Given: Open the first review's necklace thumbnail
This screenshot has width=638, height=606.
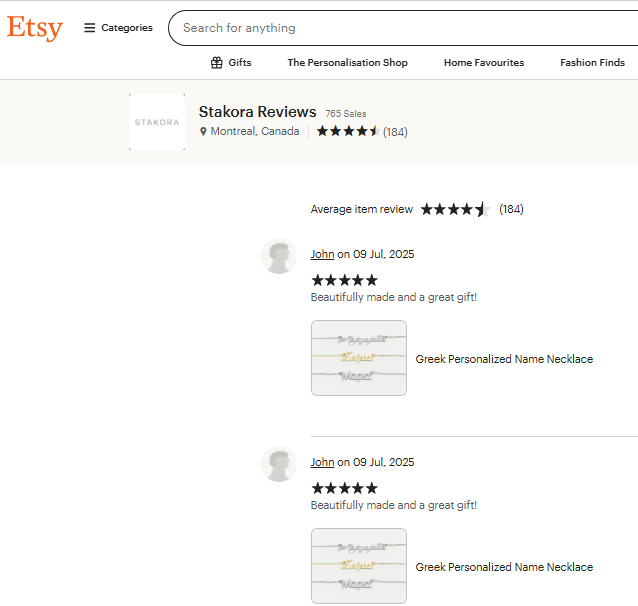Looking at the screenshot, I should click(x=359, y=358).
